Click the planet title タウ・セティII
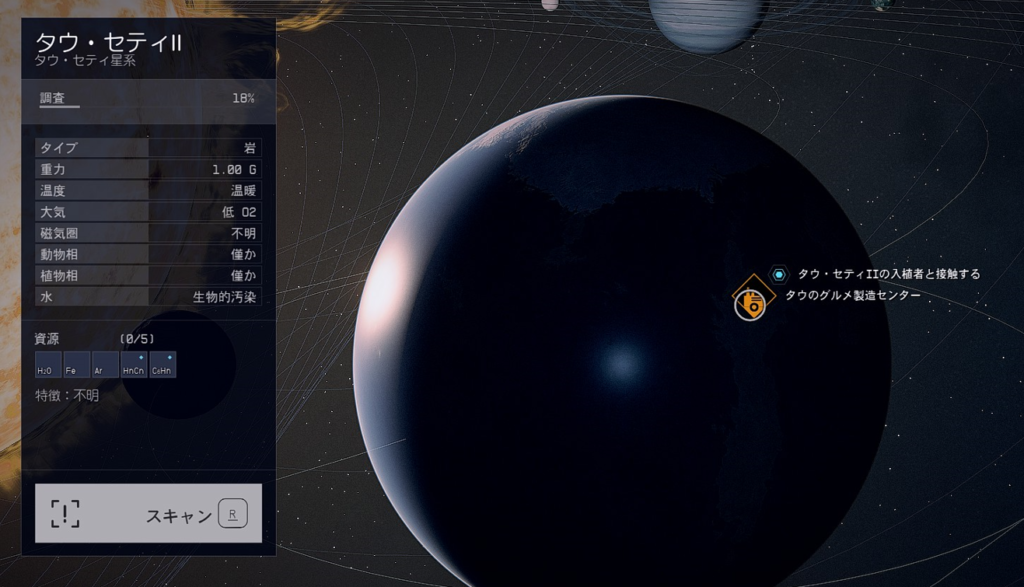1024x587 pixels. point(108,42)
